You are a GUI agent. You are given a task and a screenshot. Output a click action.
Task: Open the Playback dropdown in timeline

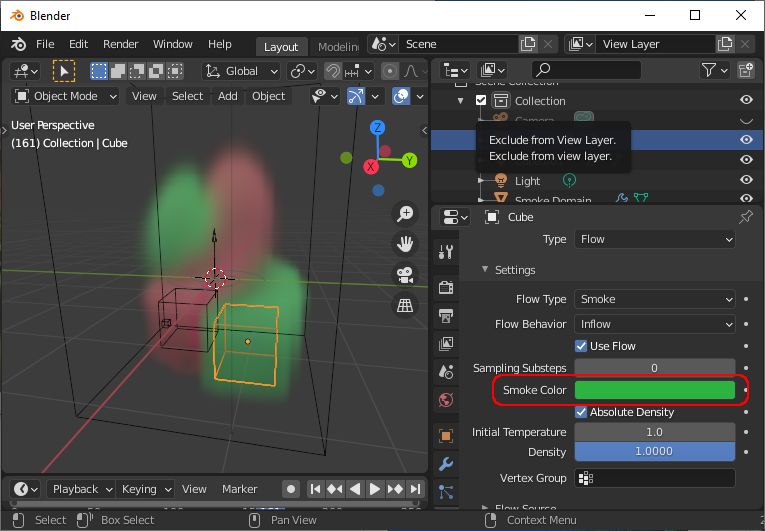point(81,489)
